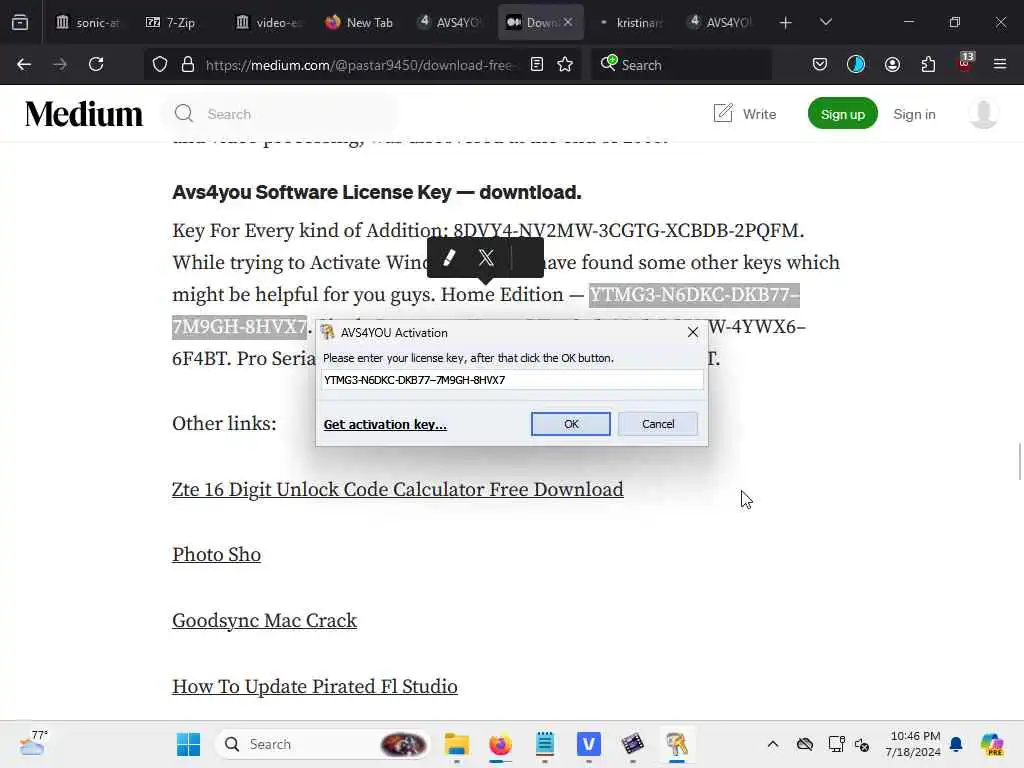The width and height of the screenshot is (1024, 768).
Task: Switch to the New Tab tab
Action: (x=359, y=22)
